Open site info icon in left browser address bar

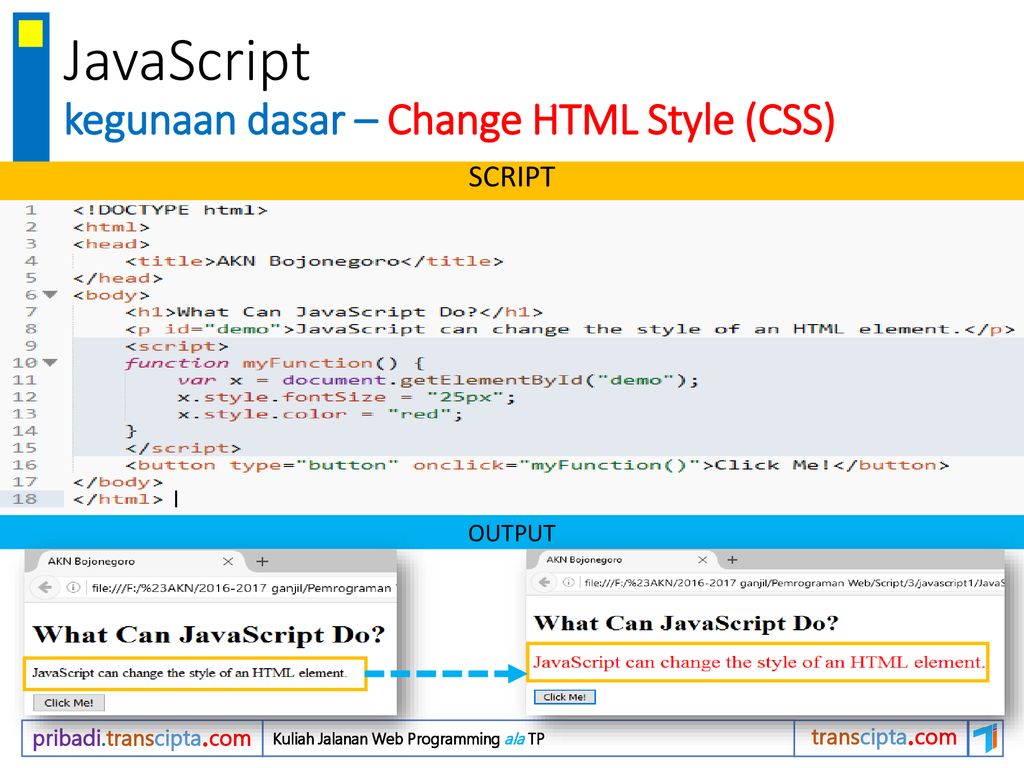tap(73, 587)
